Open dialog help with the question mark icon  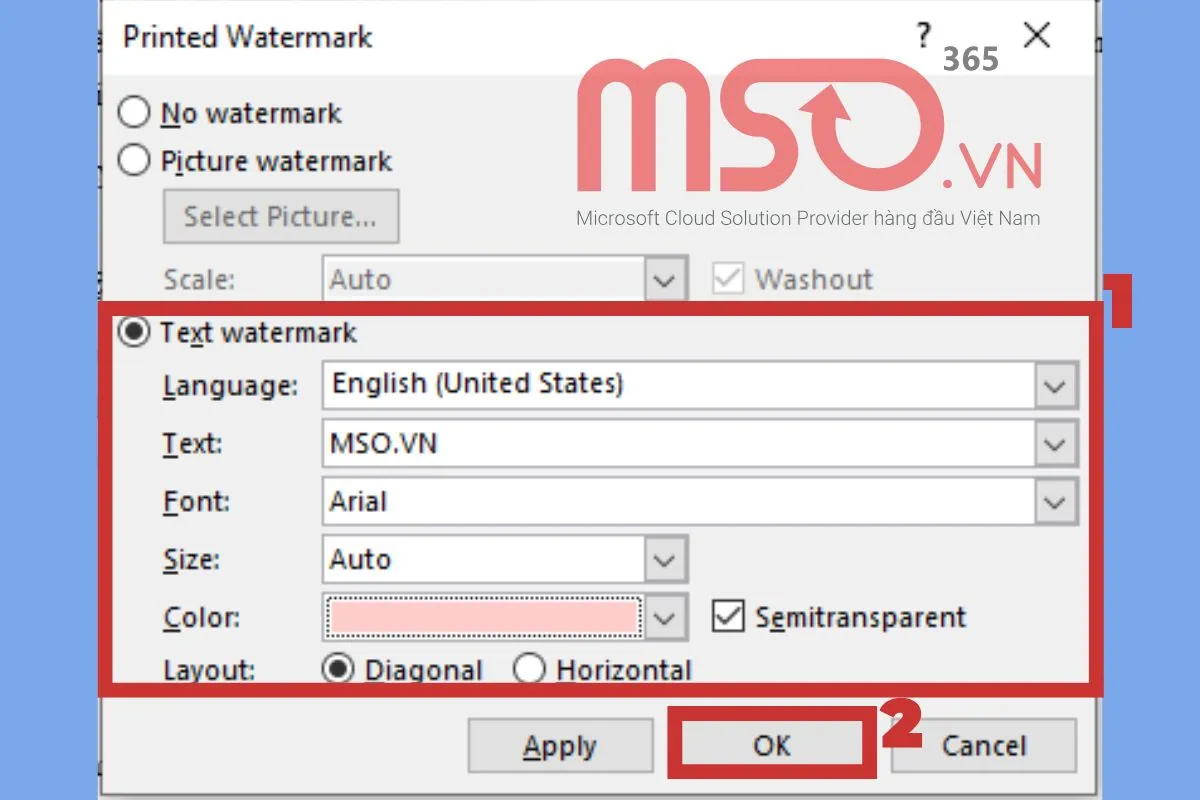(923, 35)
